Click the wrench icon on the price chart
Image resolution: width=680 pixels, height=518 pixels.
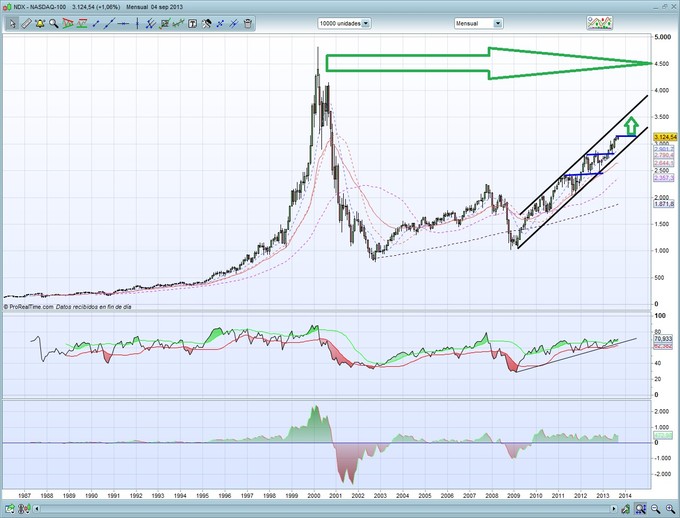click(8, 38)
